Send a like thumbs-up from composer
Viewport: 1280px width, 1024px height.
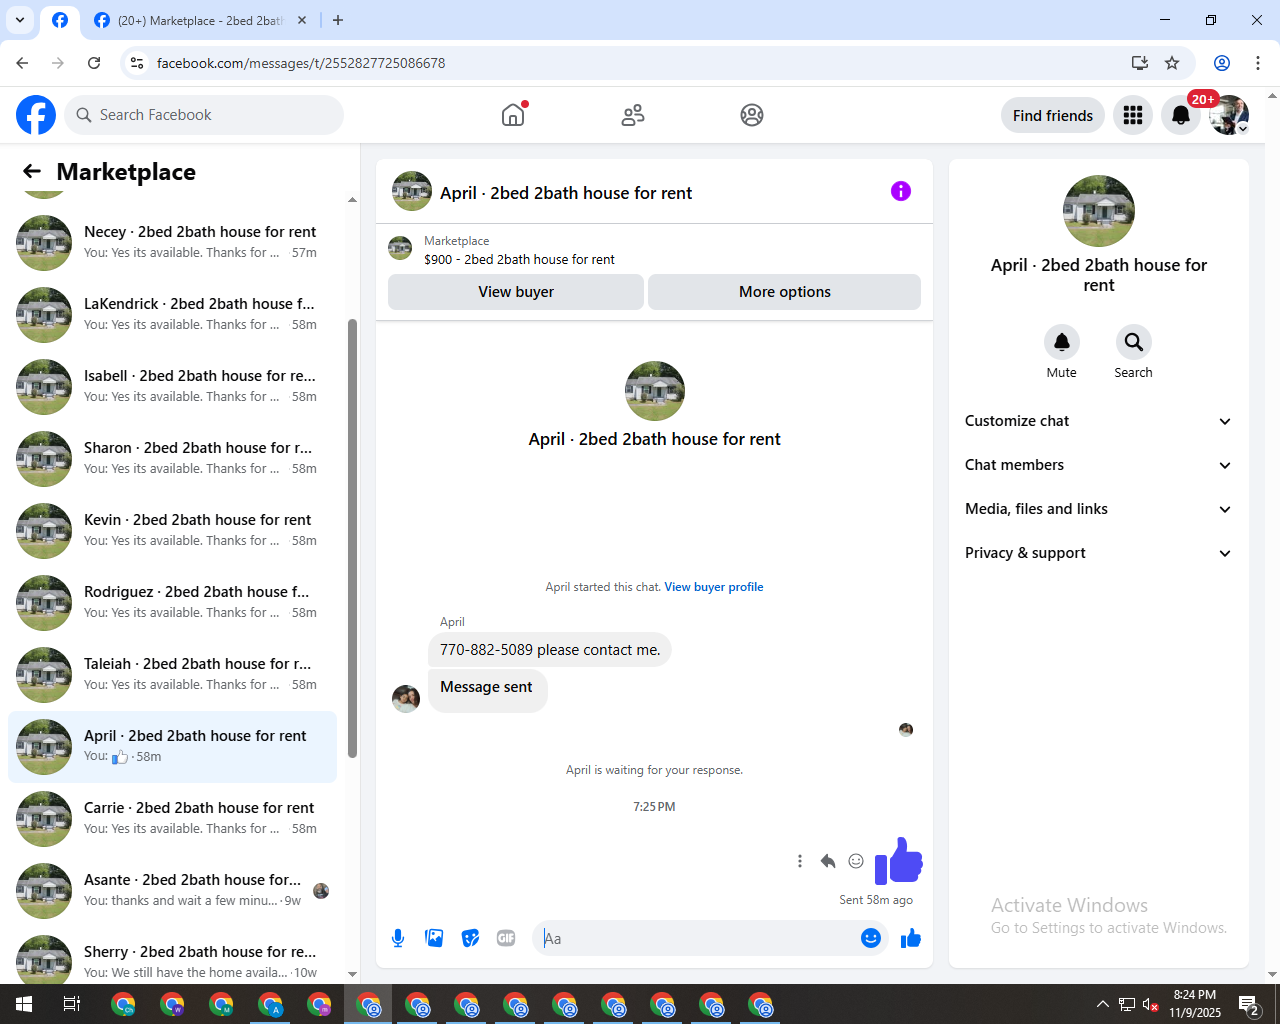pos(910,938)
